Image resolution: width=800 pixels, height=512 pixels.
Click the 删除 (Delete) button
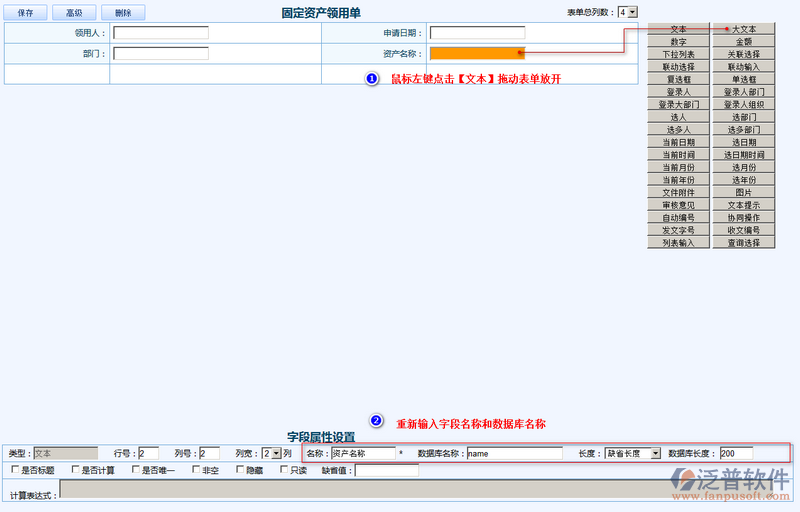coord(122,13)
